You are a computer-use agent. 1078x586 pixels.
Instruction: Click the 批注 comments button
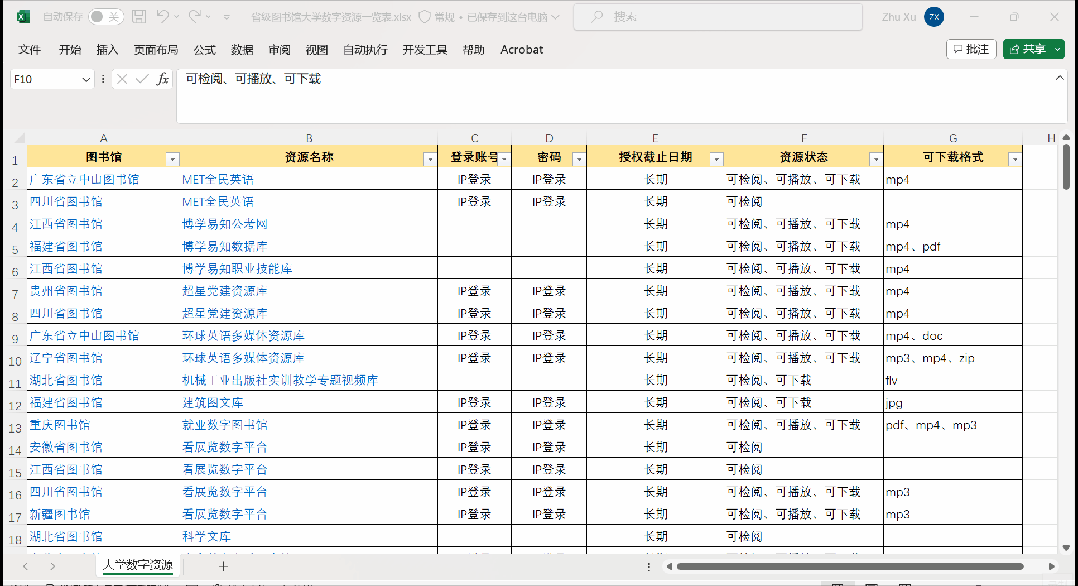point(971,49)
